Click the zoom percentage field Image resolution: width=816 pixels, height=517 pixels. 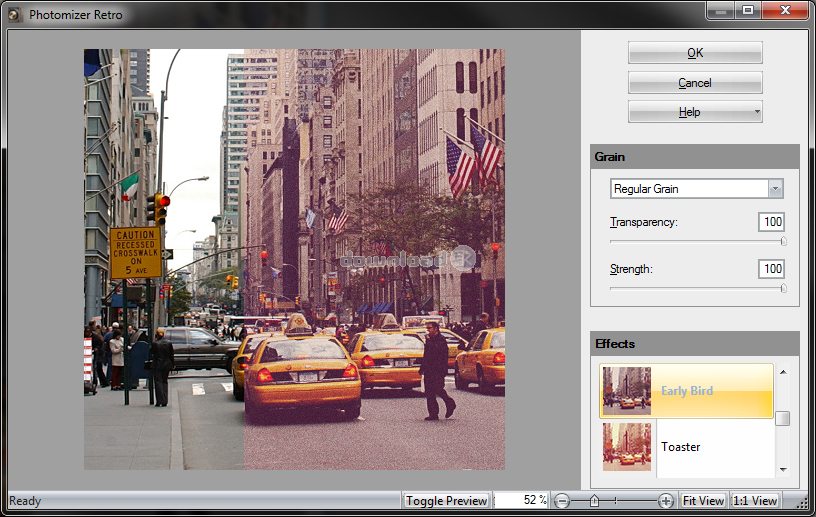[x=521, y=500]
